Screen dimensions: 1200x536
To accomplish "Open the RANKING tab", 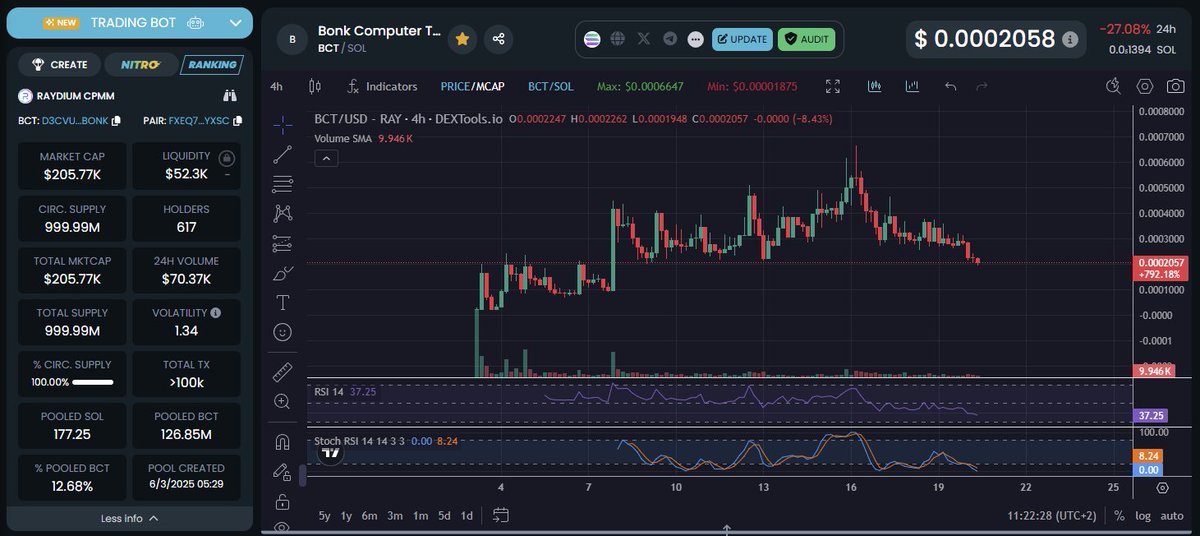I will click(212, 65).
